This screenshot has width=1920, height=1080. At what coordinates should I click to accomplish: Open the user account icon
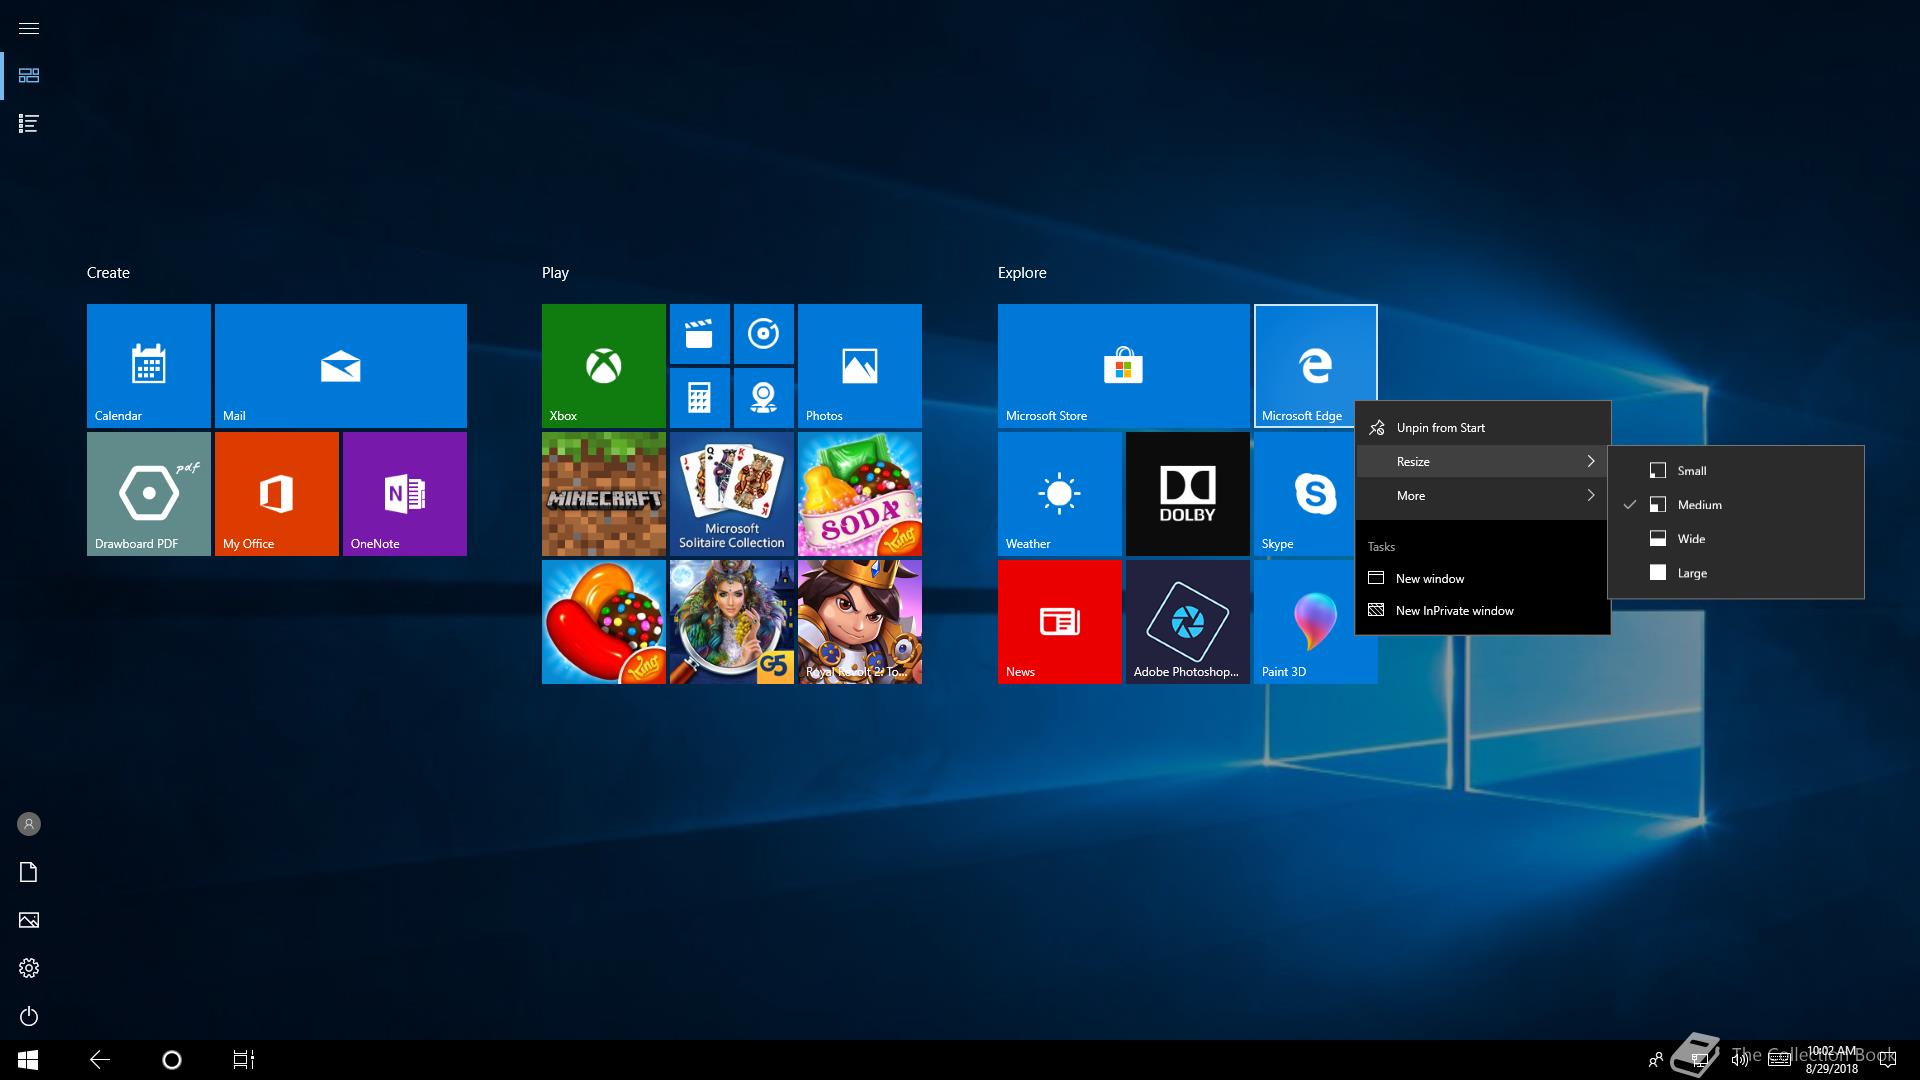pyautogui.click(x=29, y=824)
